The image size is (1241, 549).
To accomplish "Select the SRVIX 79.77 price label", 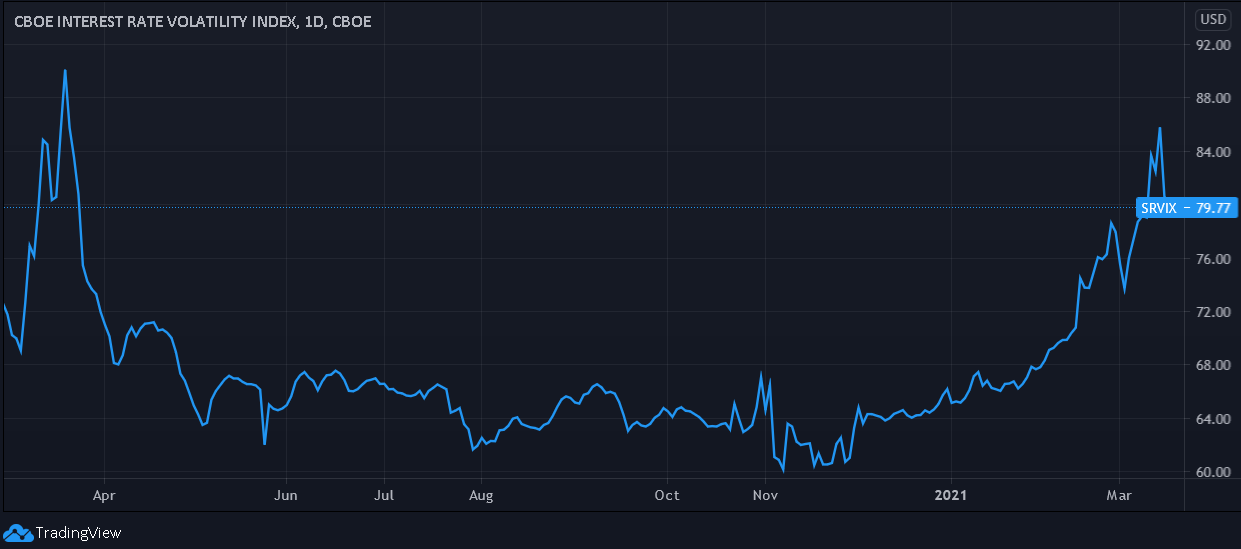I will point(1187,208).
